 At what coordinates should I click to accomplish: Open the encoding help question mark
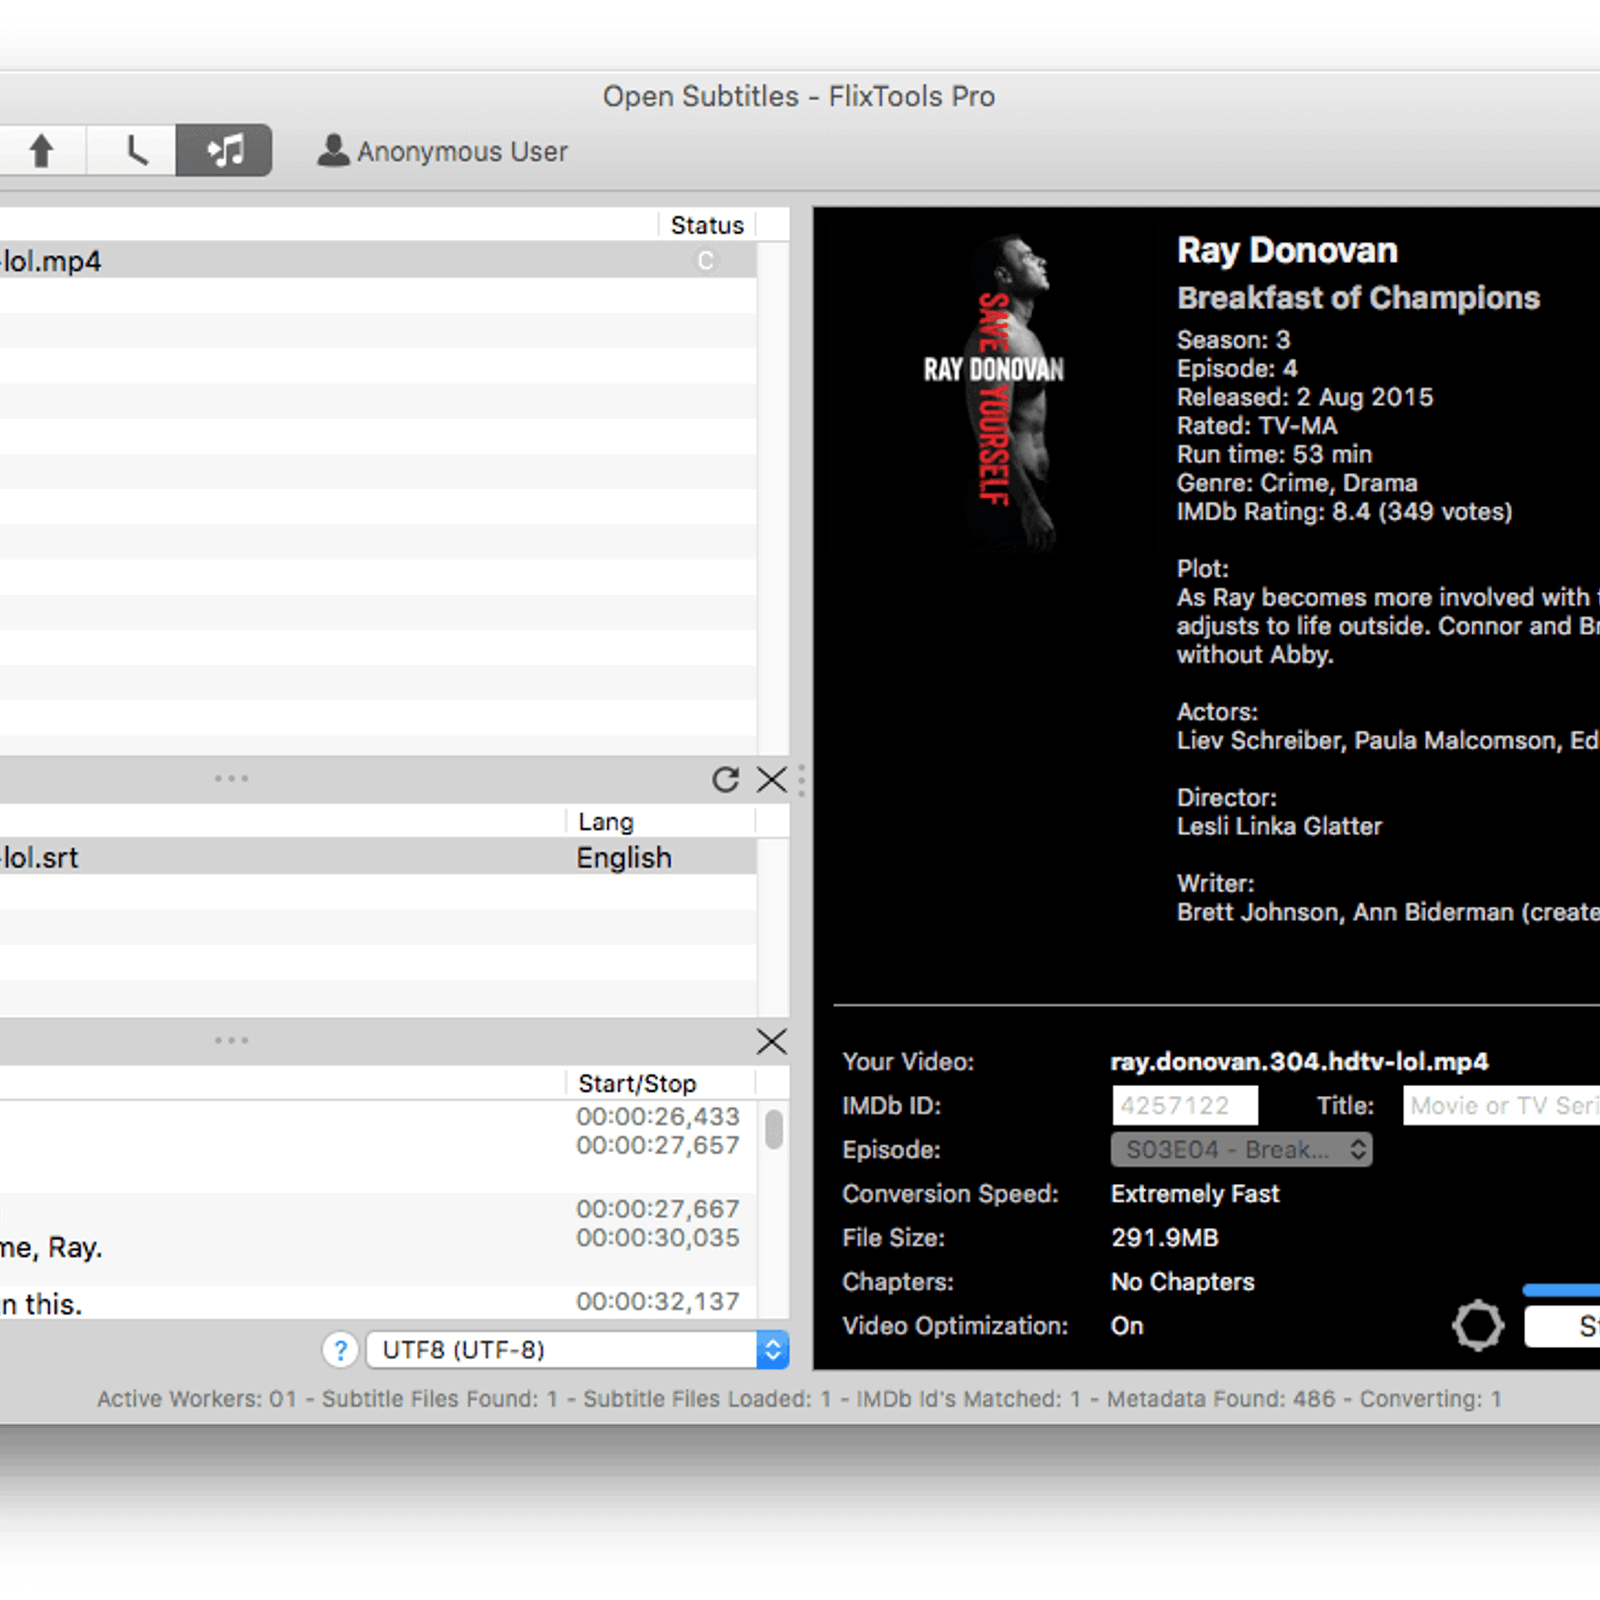[x=341, y=1350]
